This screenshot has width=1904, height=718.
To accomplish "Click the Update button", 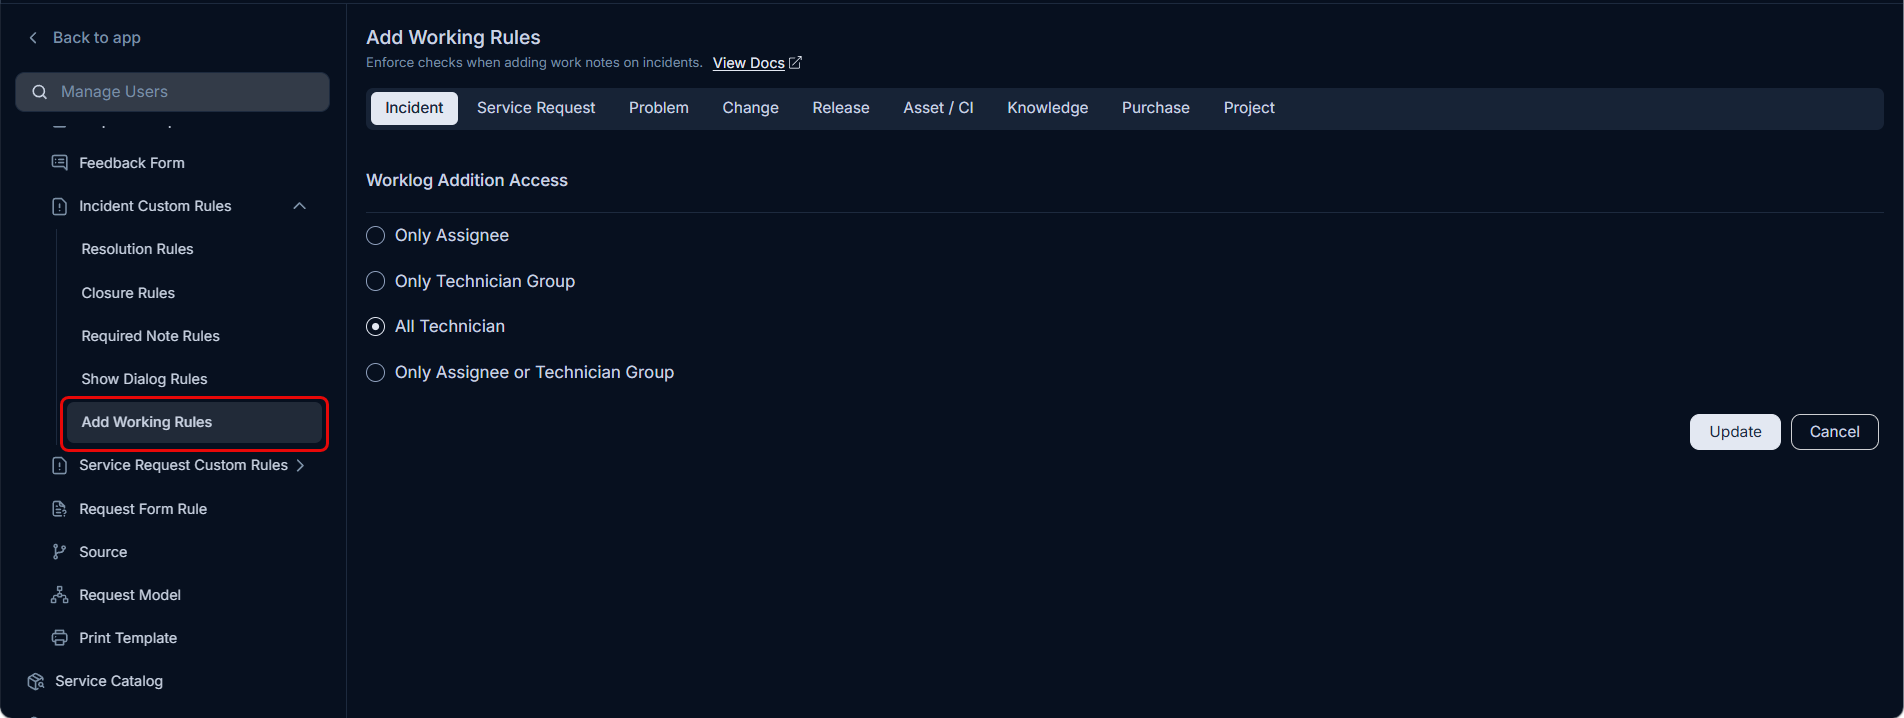I will (x=1735, y=432).
